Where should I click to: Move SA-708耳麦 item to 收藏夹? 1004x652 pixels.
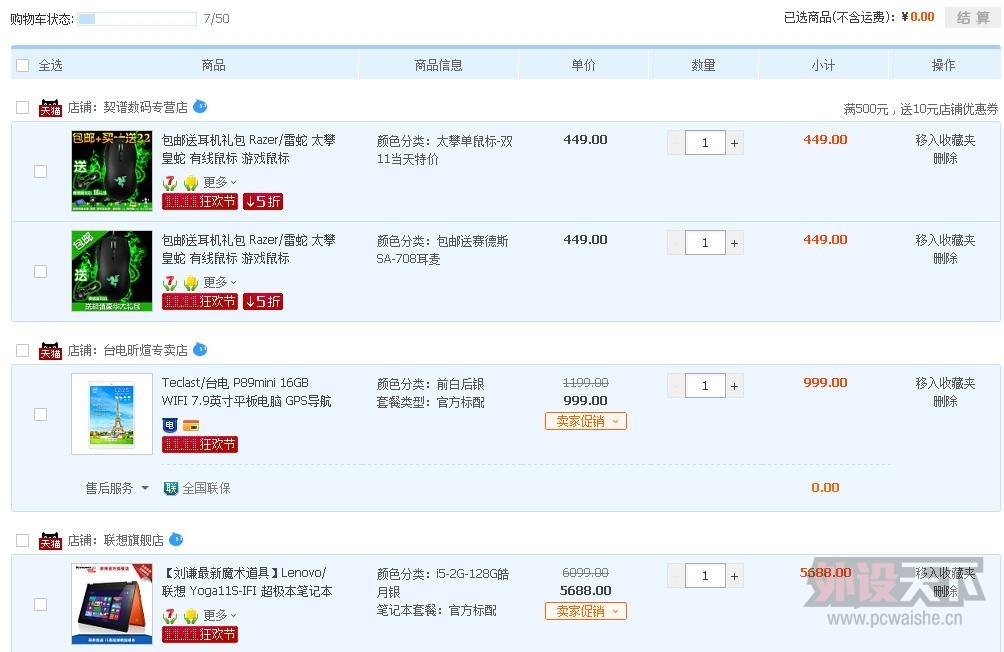click(945, 240)
